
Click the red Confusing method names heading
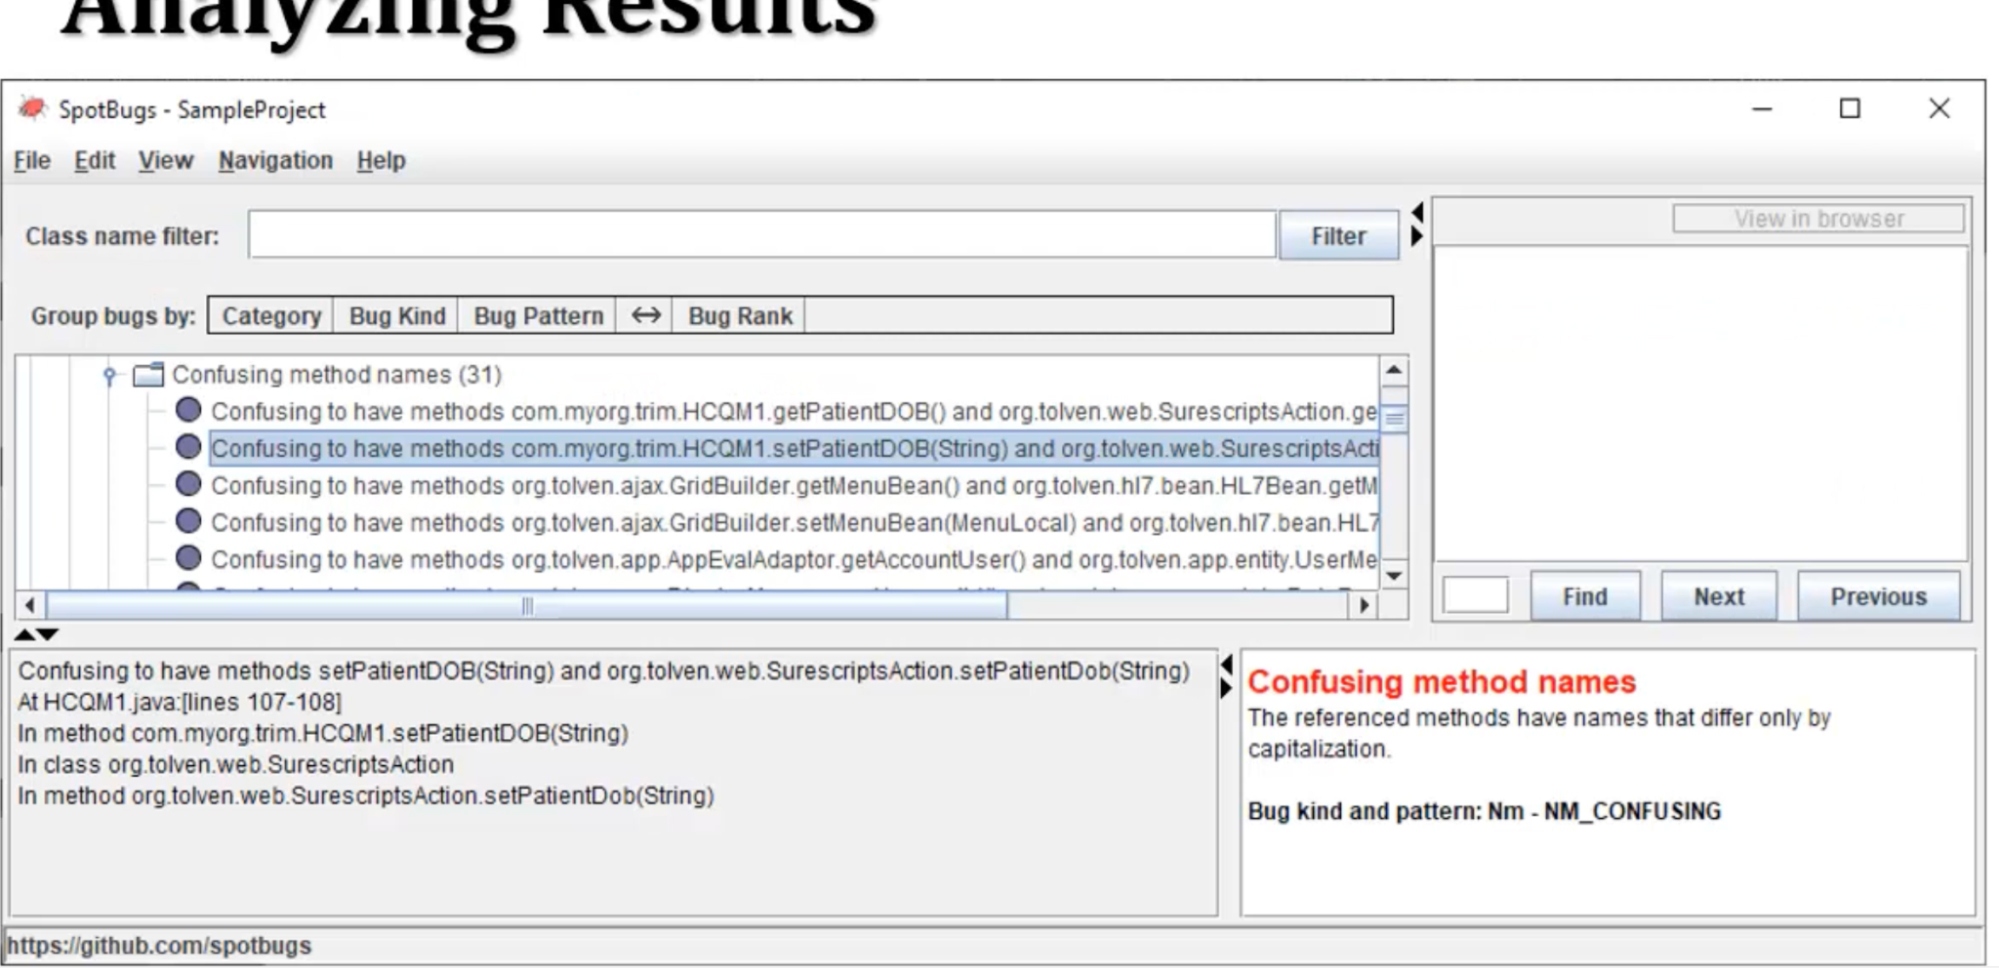click(1441, 682)
